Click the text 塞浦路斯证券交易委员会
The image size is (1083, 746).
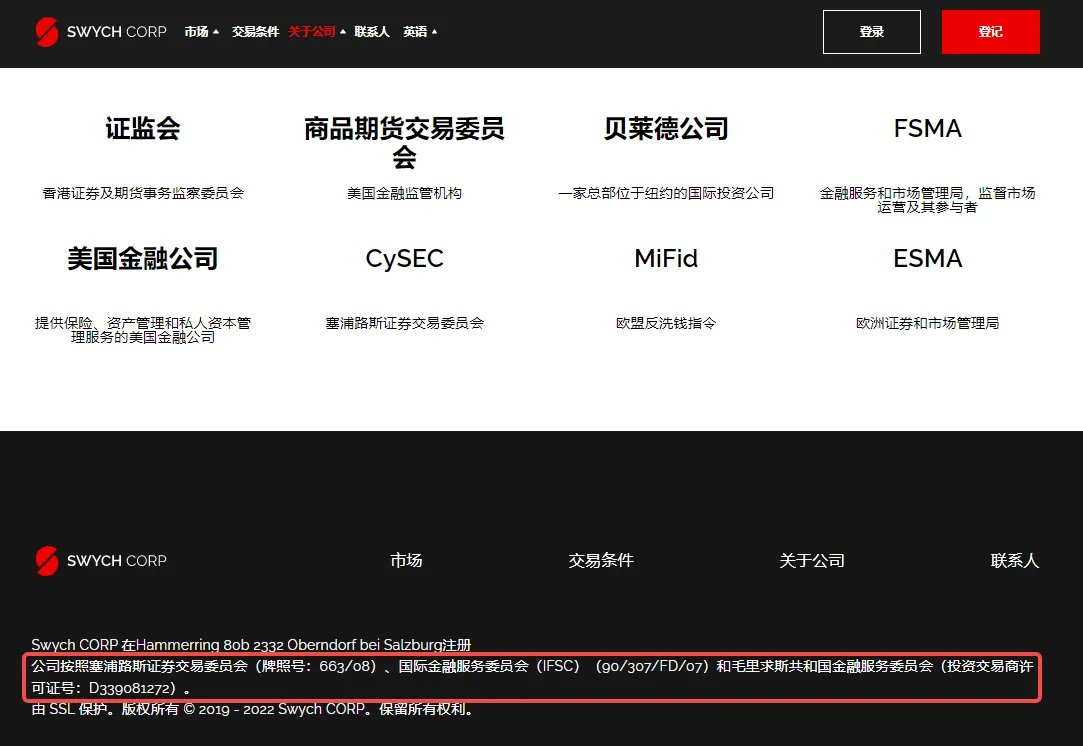(404, 323)
